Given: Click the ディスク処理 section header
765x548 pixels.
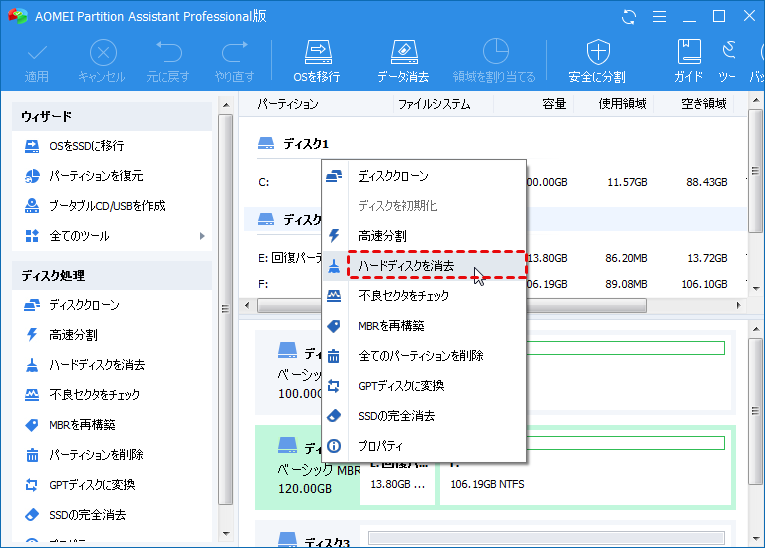Looking at the screenshot, I should tap(112, 276).
